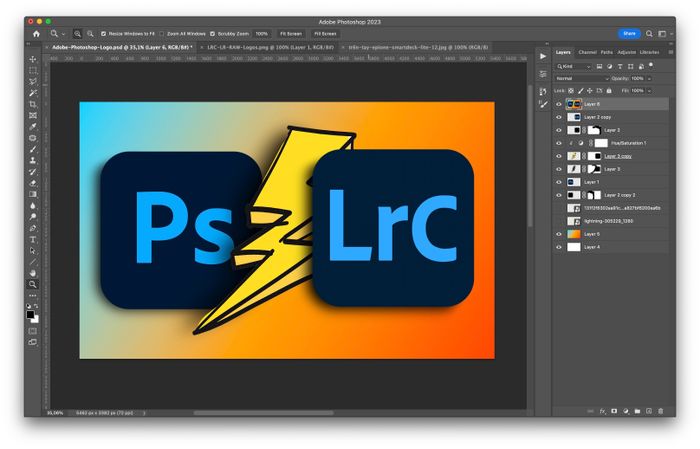This screenshot has width=700, height=449.
Task: Select the Path Selection tool
Action: tap(33, 251)
